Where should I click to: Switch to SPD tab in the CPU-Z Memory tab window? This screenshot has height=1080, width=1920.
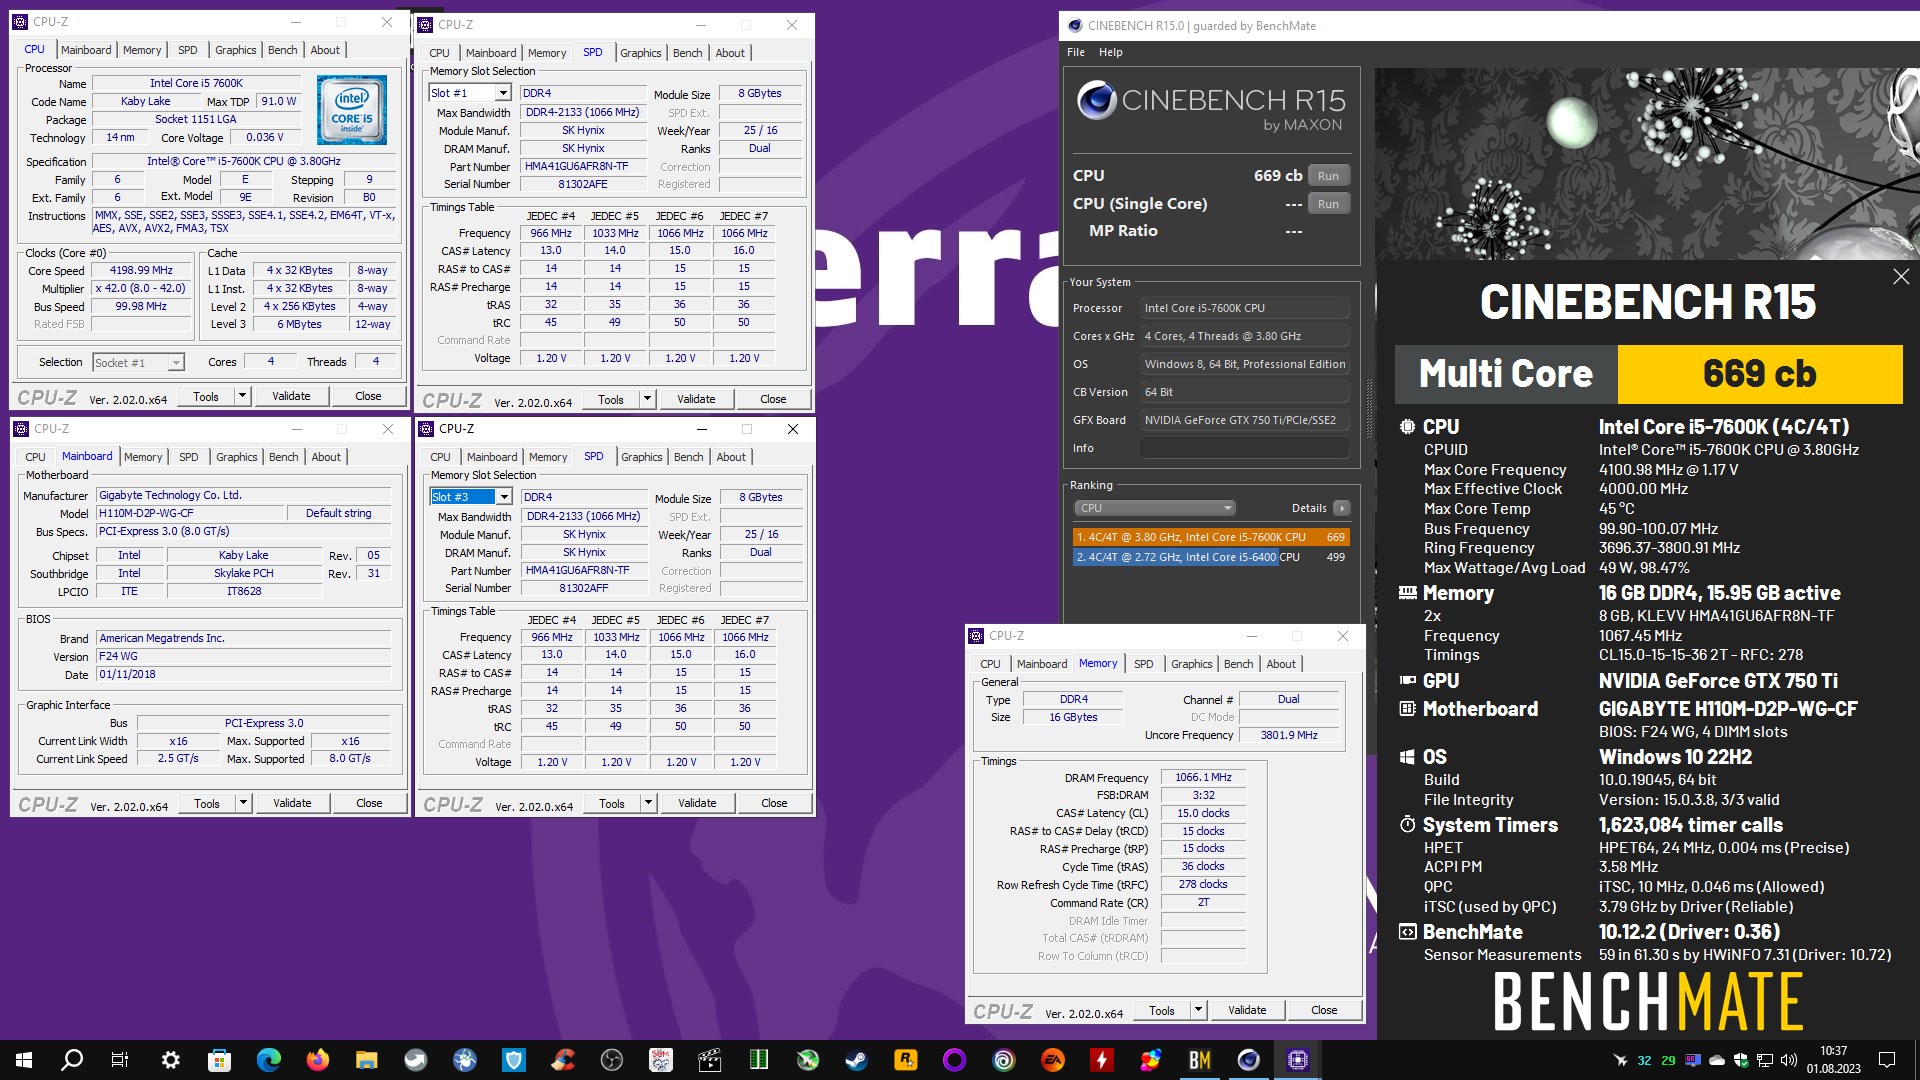[x=1144, y=664]
